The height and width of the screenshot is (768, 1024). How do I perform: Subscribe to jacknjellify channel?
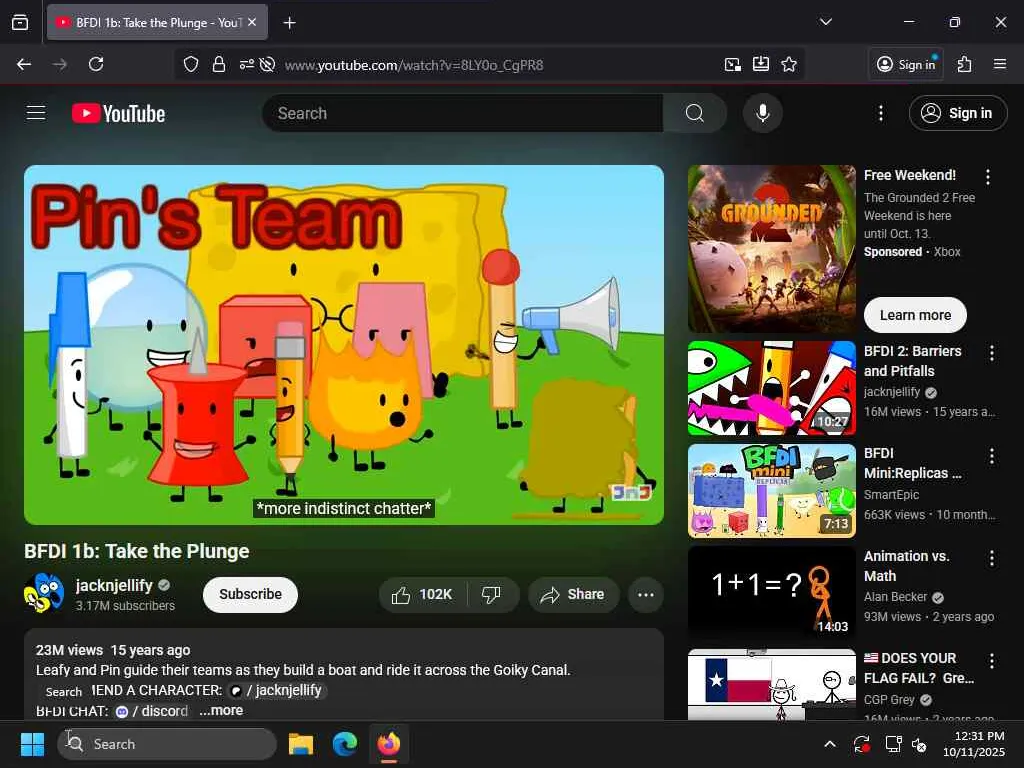tap(250, 594)
